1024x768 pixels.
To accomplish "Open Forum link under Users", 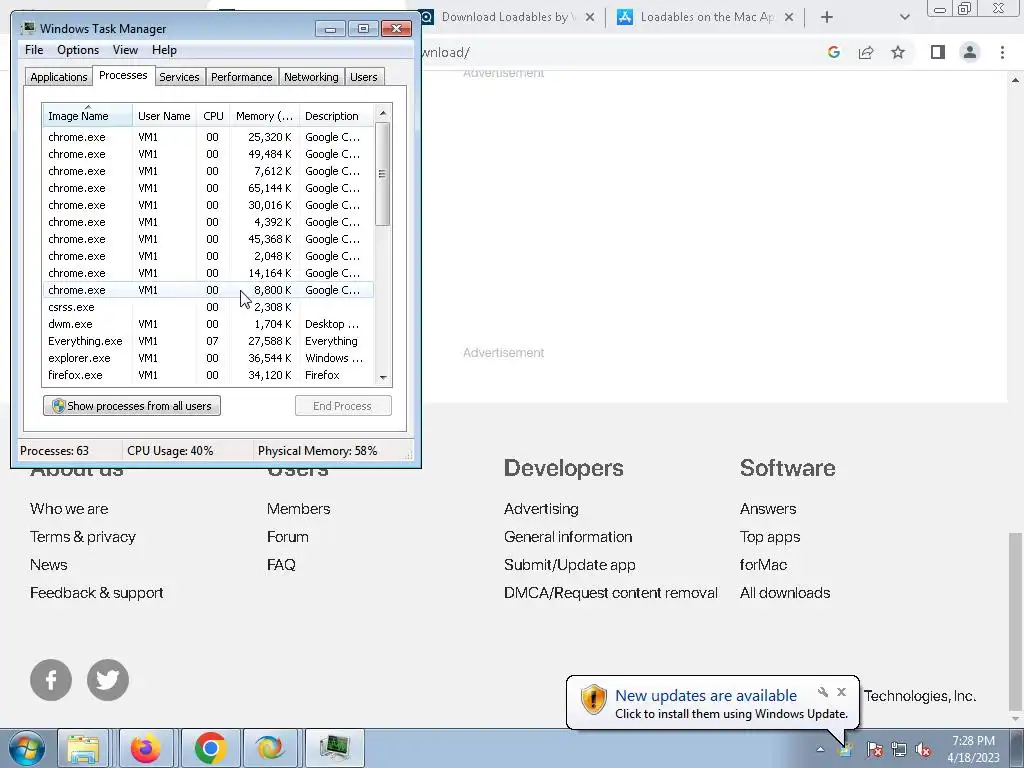I will 287,537.
